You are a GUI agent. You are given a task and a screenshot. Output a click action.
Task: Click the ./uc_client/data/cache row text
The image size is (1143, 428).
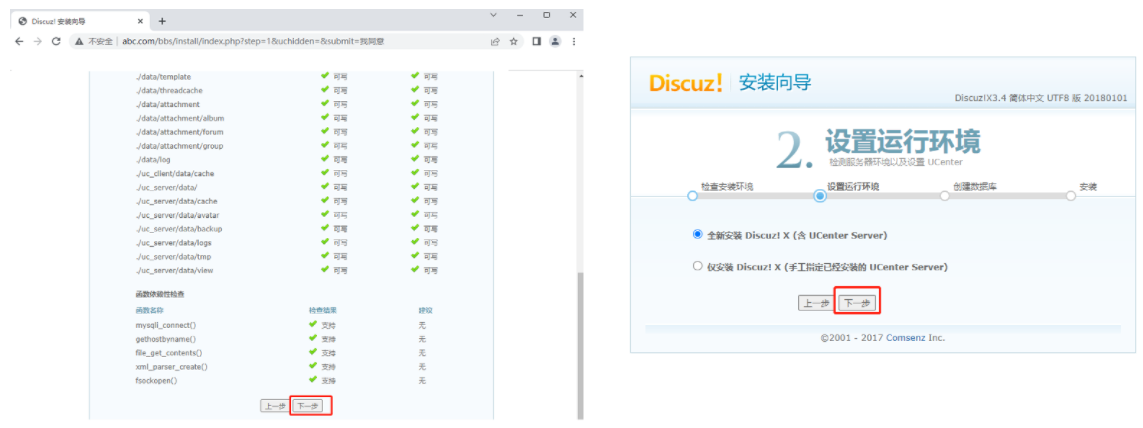[175, 174]
